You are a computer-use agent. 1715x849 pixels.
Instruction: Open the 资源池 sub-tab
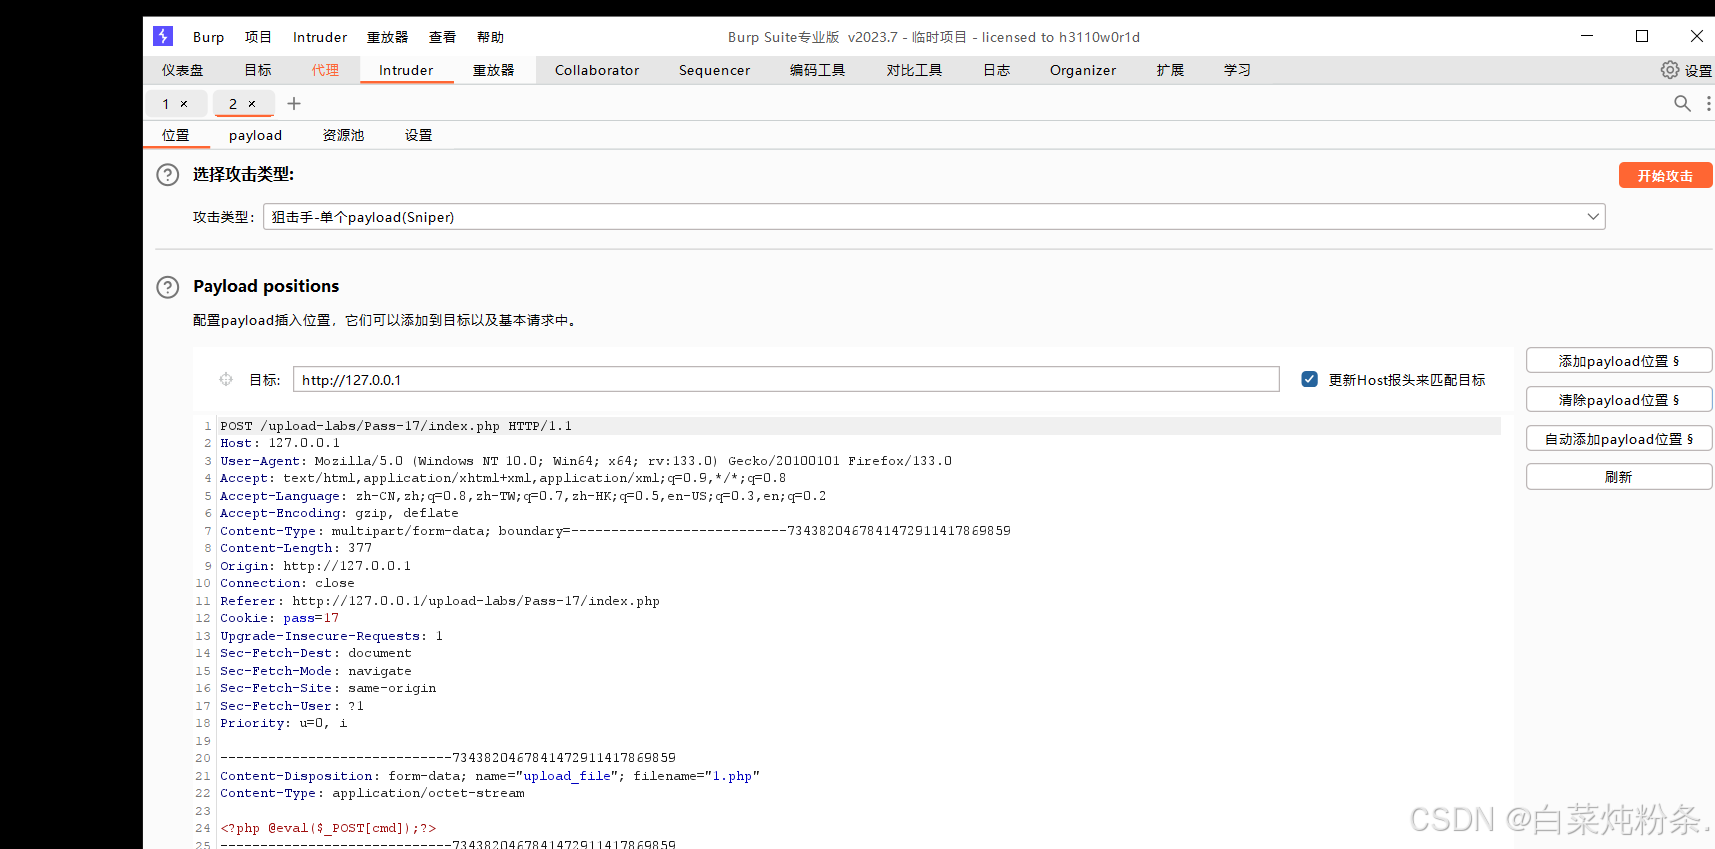(x=343, y=135)
